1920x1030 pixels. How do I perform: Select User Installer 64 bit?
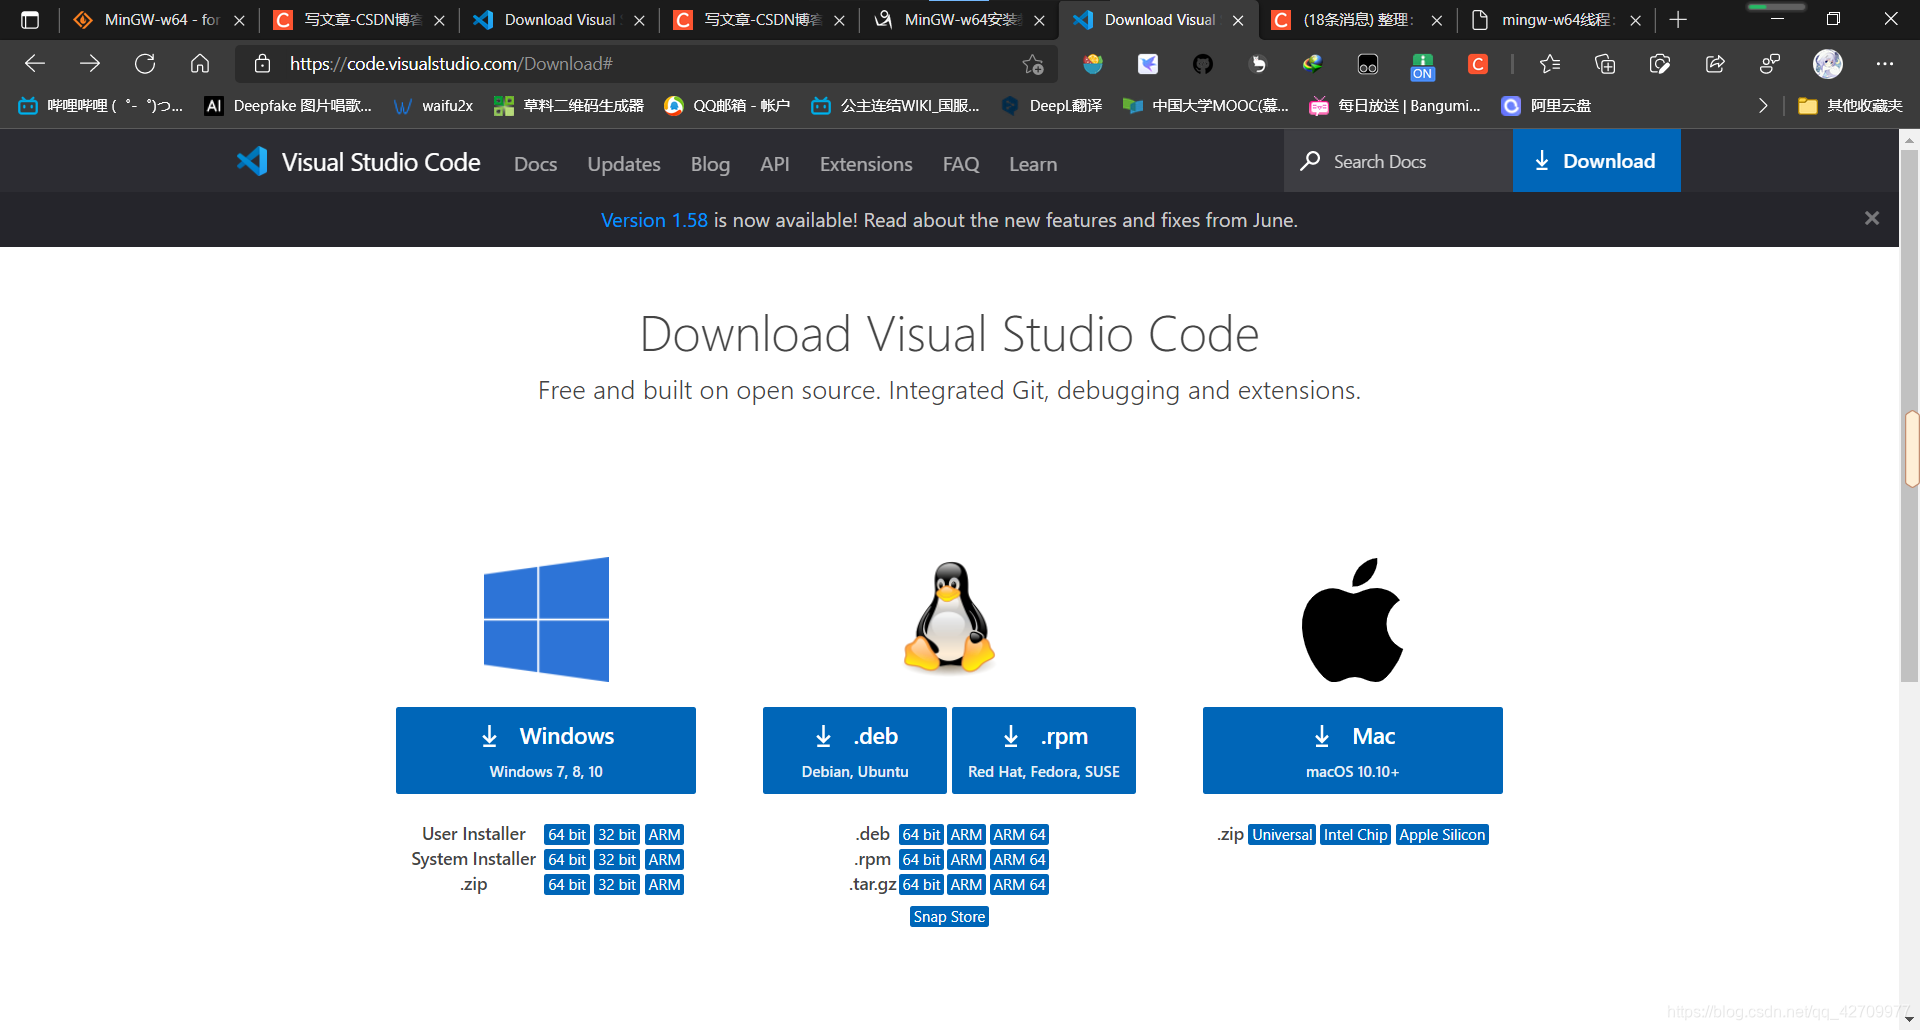point(567,834)
